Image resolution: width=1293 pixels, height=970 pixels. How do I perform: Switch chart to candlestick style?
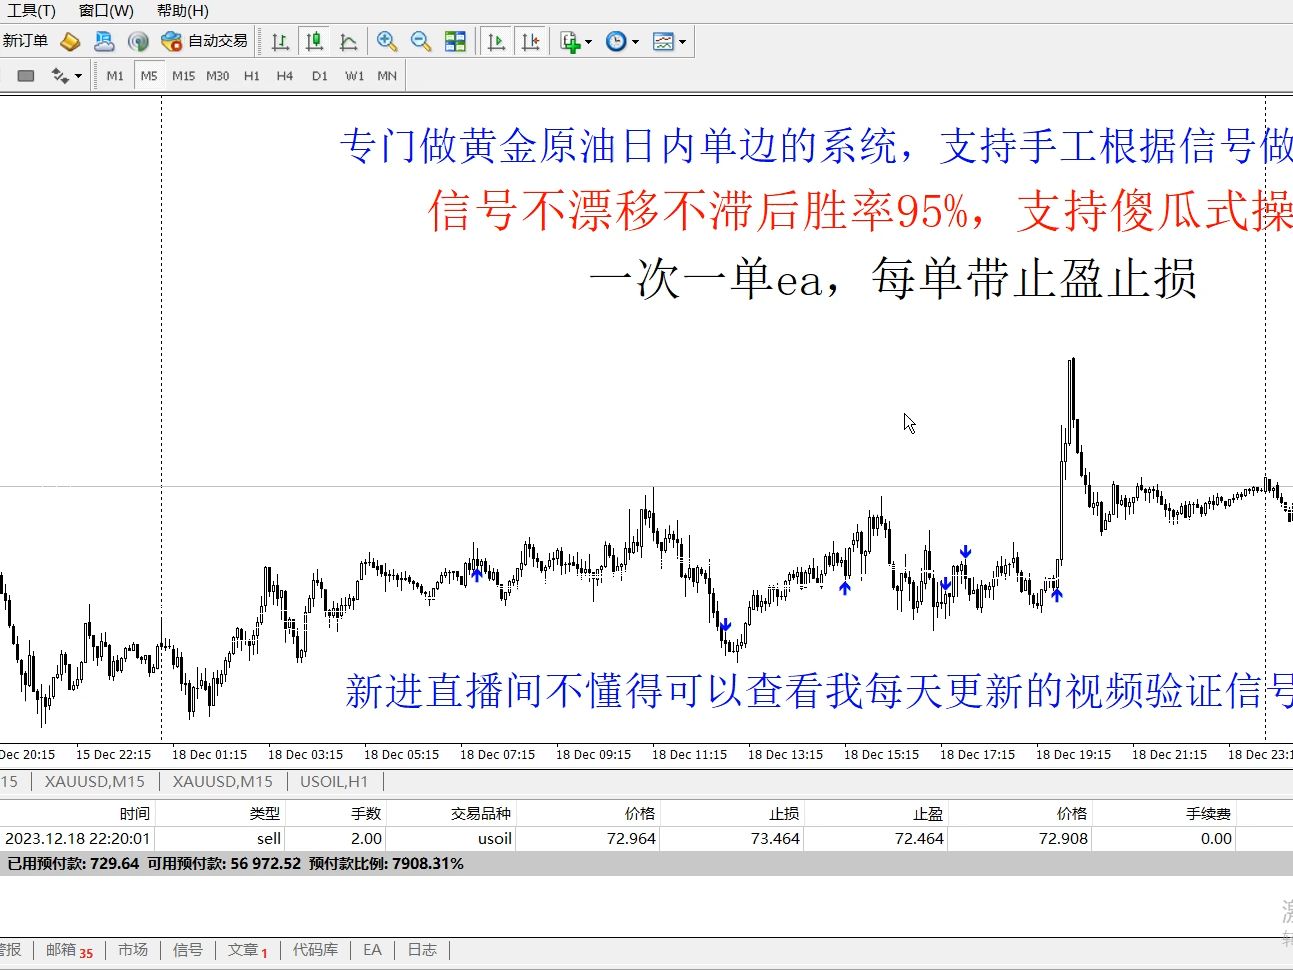[315, 41]
